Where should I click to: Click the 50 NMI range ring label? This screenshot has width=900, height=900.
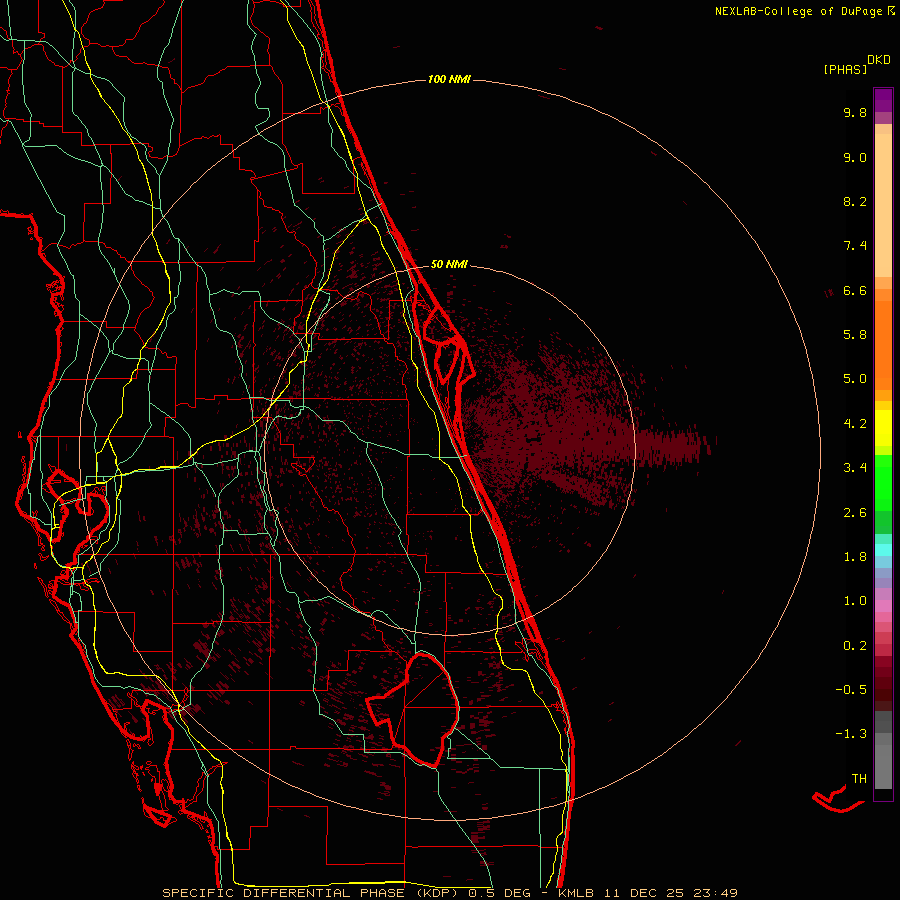point(449,264)
